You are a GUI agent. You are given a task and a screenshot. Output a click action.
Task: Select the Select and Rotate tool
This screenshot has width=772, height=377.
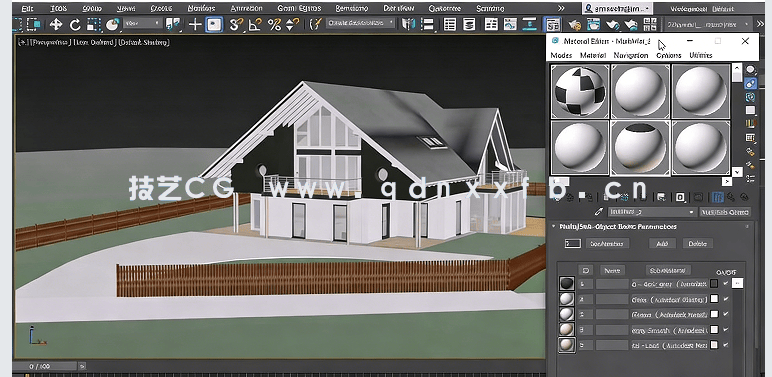(75, 24)
